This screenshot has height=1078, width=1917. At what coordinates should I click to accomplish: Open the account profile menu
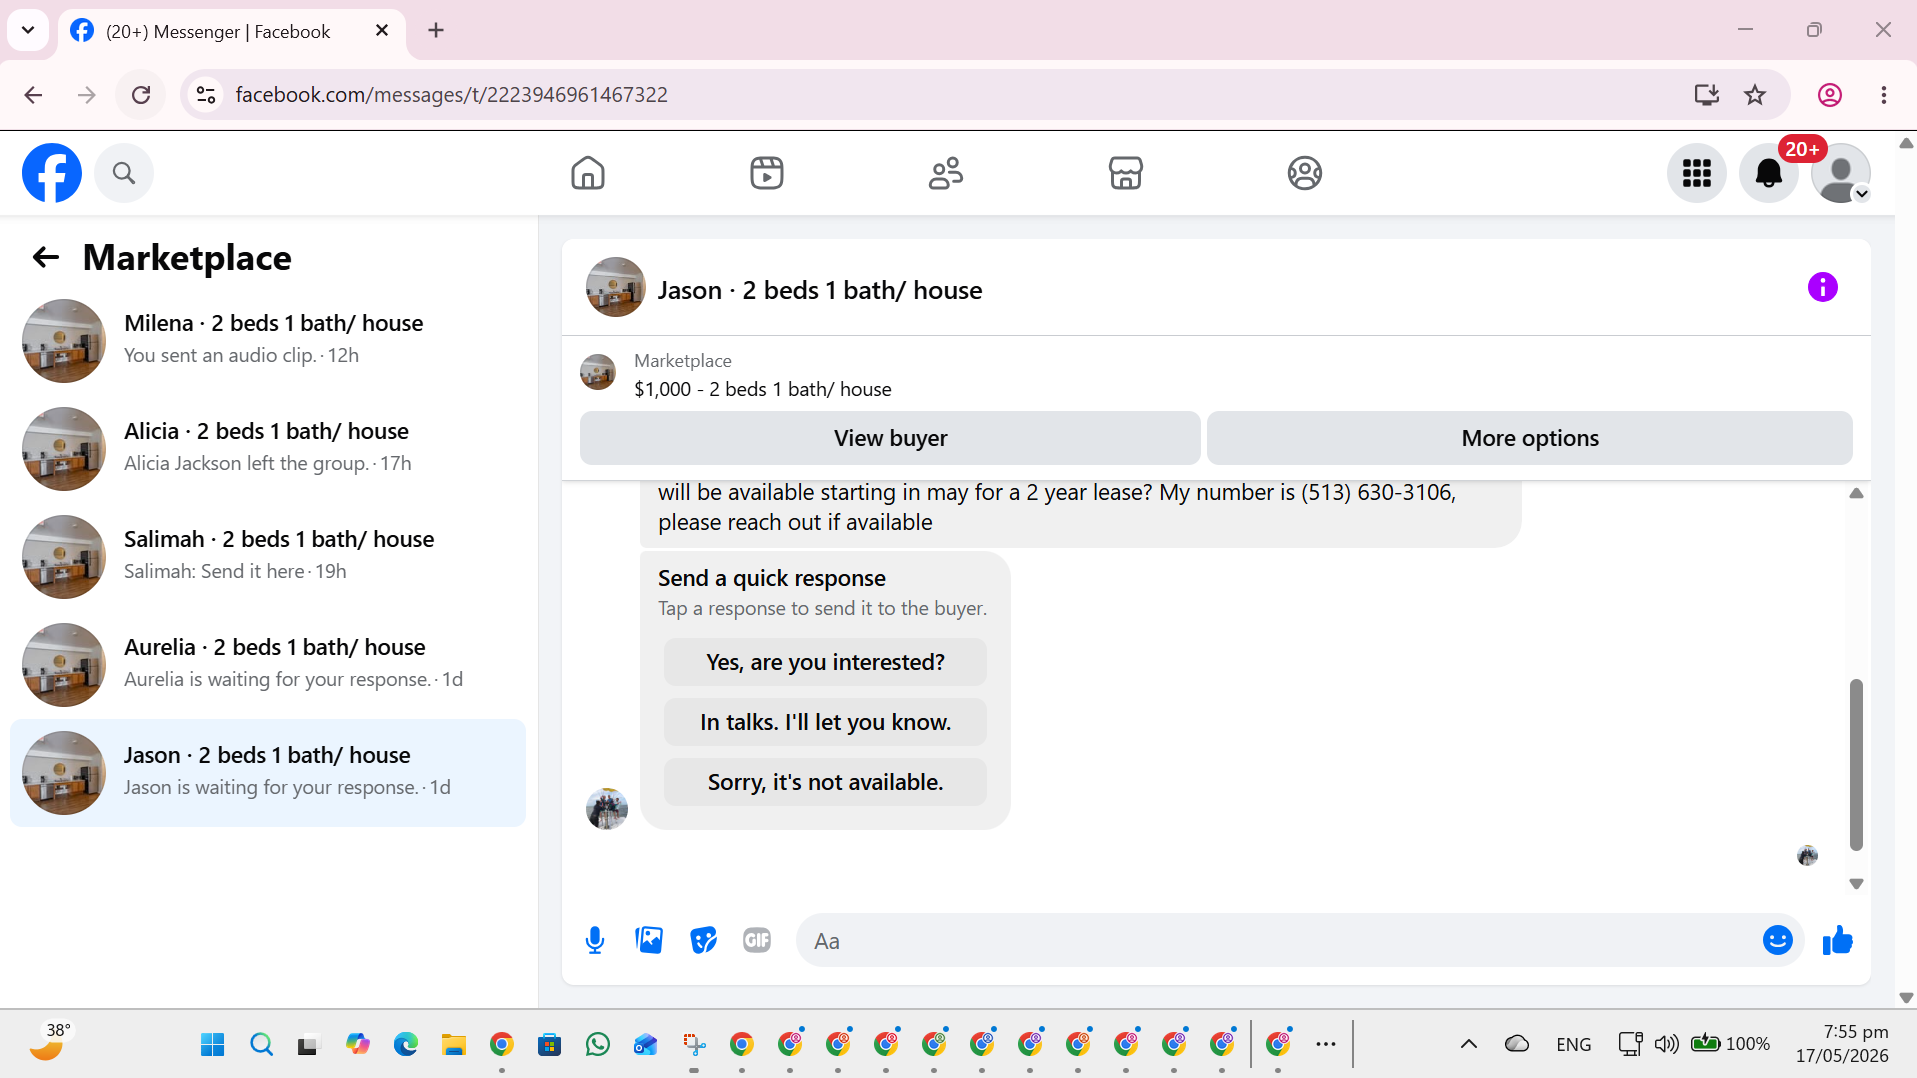tap(1841, 173)
